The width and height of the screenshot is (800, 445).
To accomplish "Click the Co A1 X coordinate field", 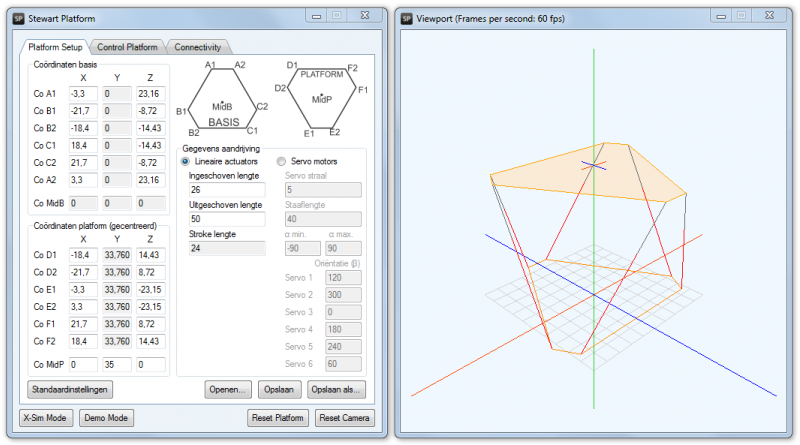I will 83,93.
